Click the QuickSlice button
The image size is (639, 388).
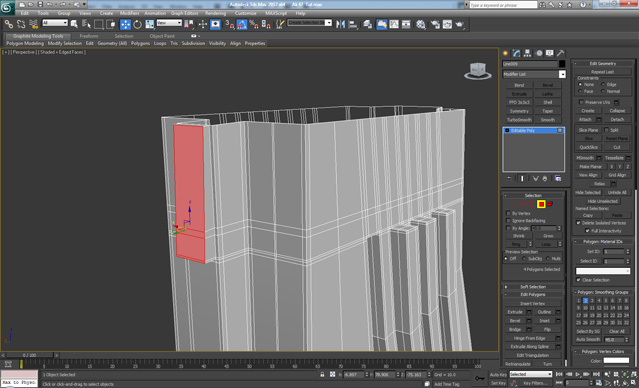[x=588, y=147]
